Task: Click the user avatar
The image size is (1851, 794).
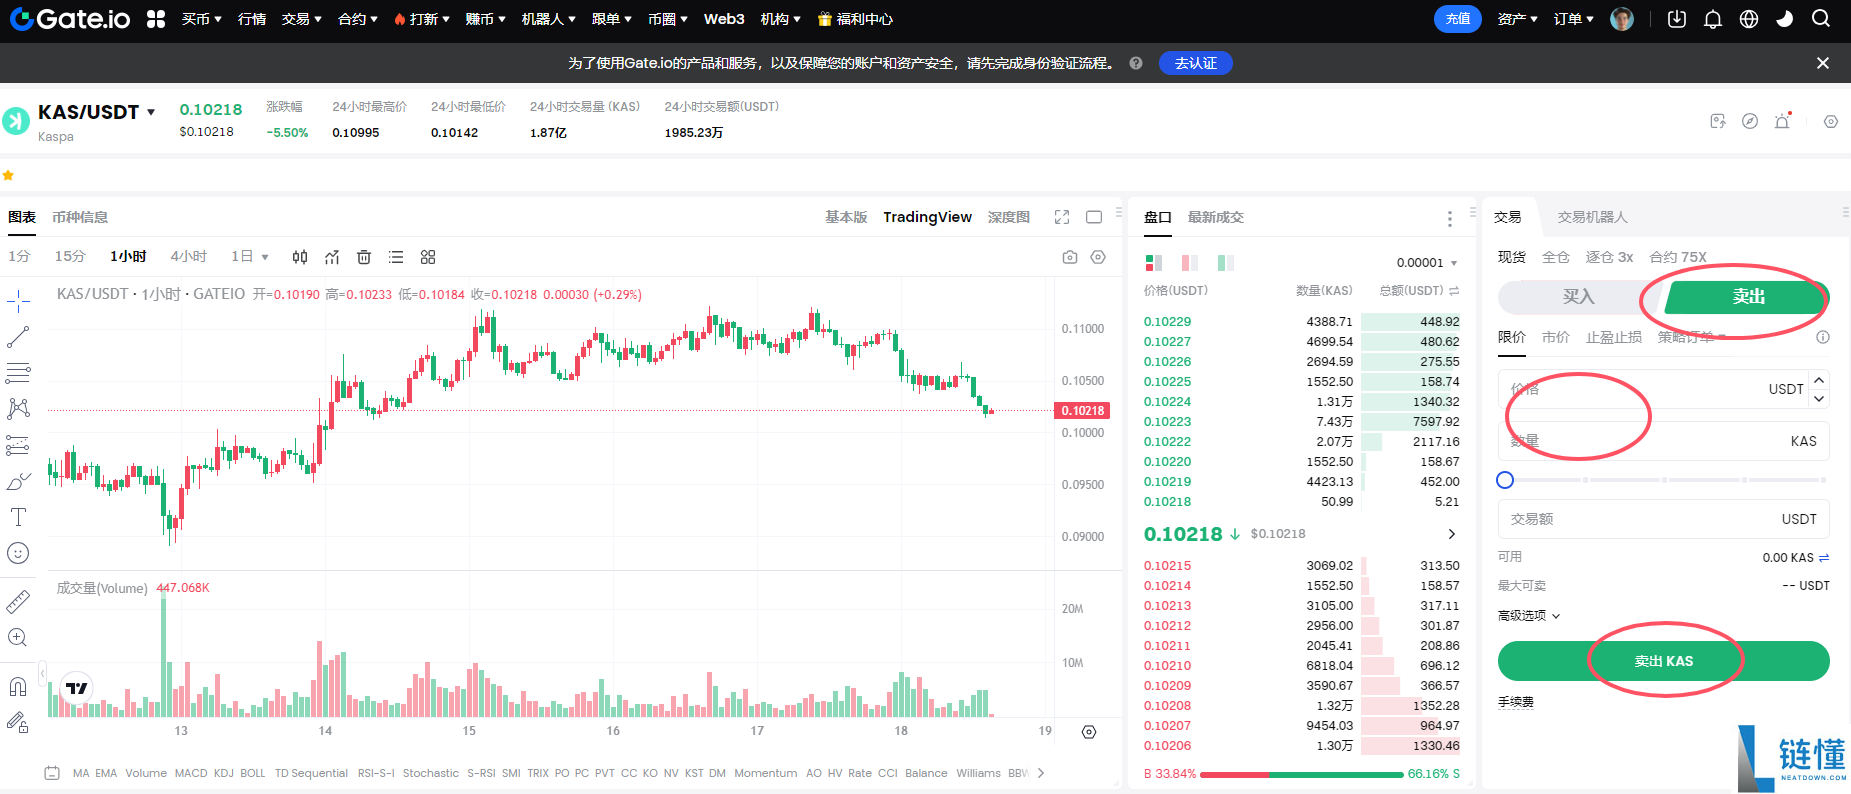Action: click(1622, 19)
